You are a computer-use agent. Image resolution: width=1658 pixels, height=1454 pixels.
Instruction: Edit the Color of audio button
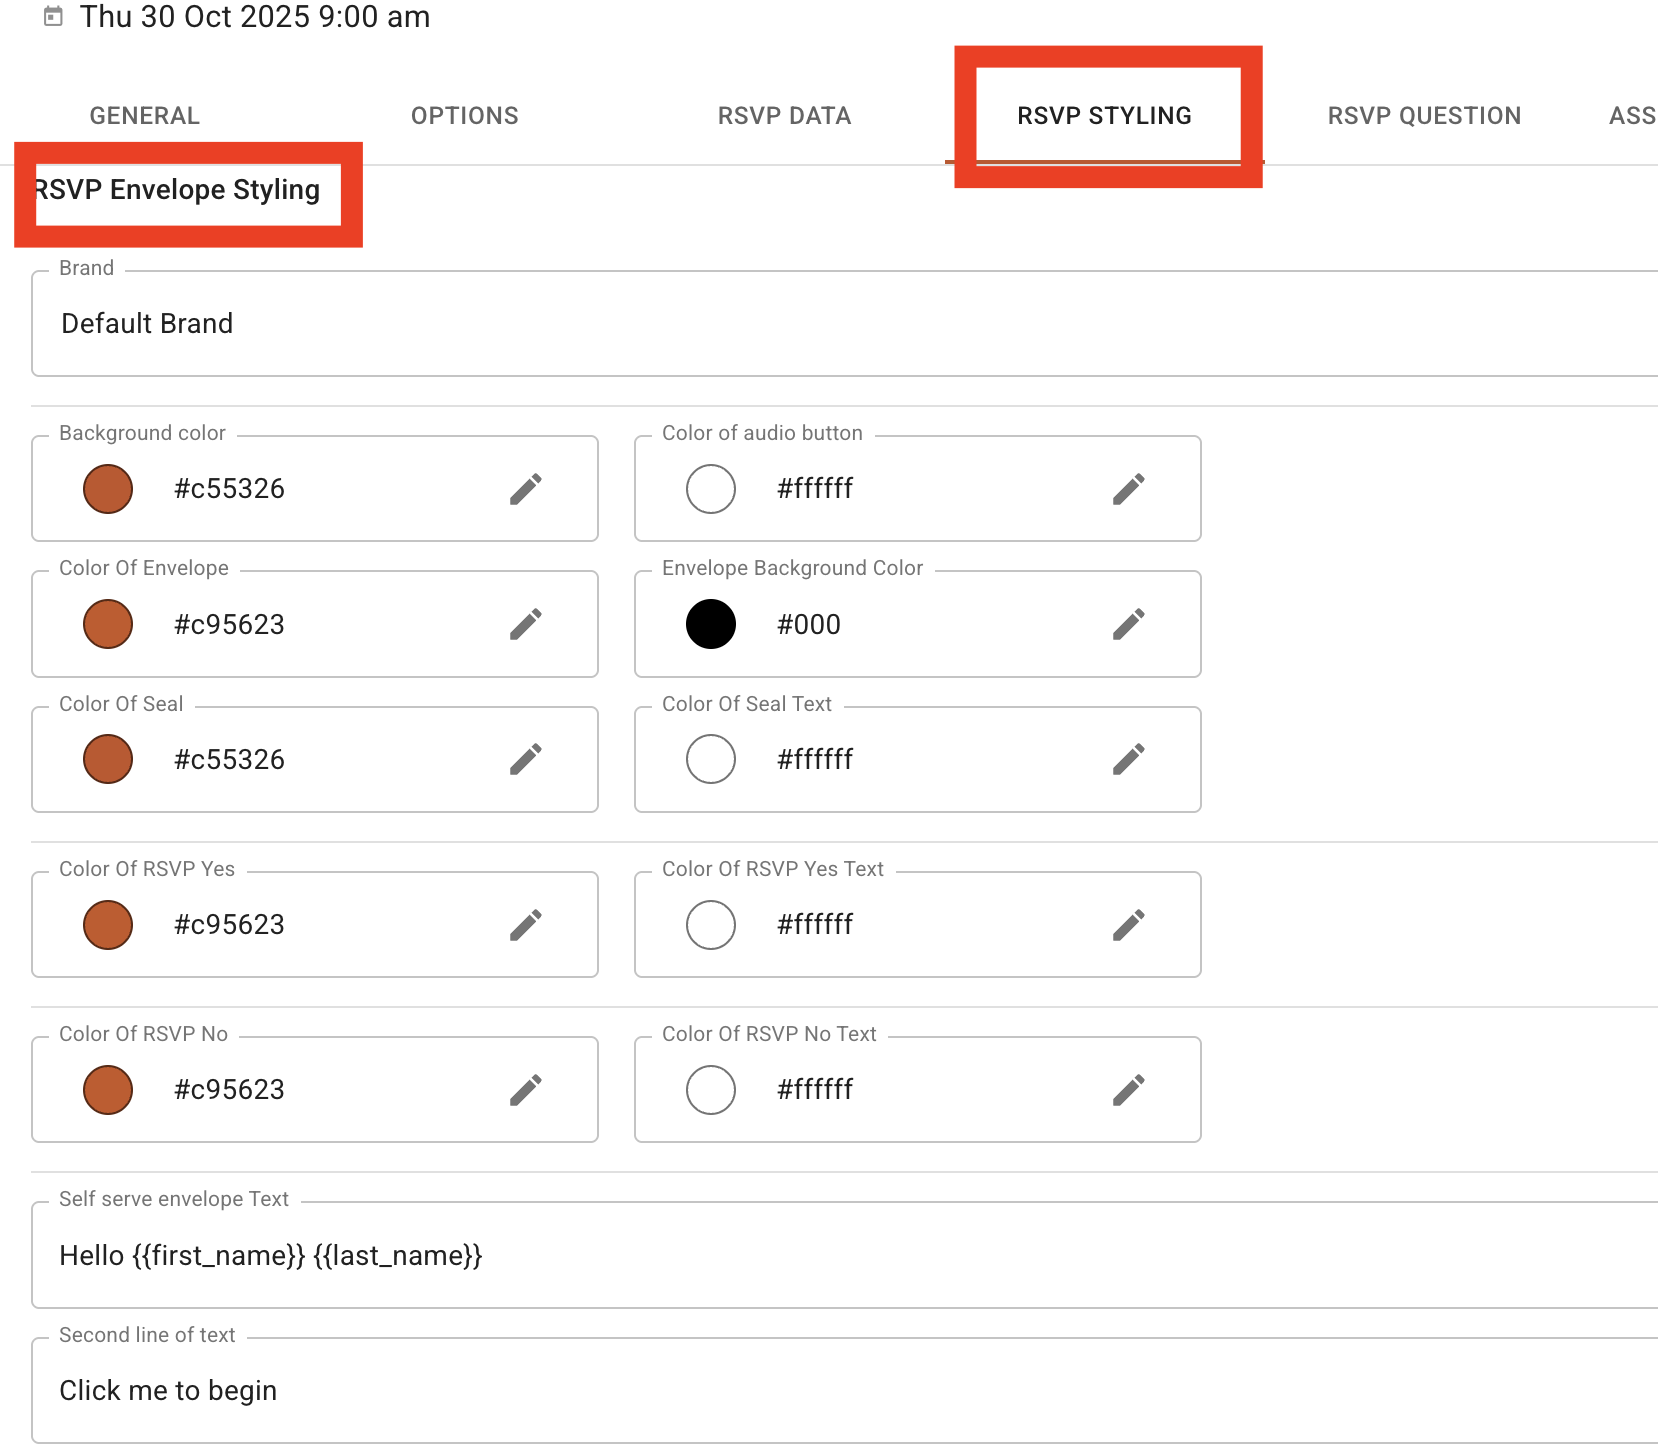1128,489
